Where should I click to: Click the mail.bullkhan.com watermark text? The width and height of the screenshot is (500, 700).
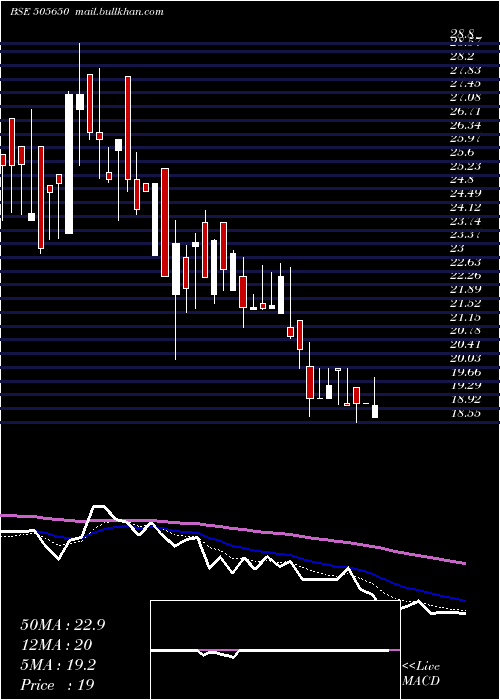(118, 12)
